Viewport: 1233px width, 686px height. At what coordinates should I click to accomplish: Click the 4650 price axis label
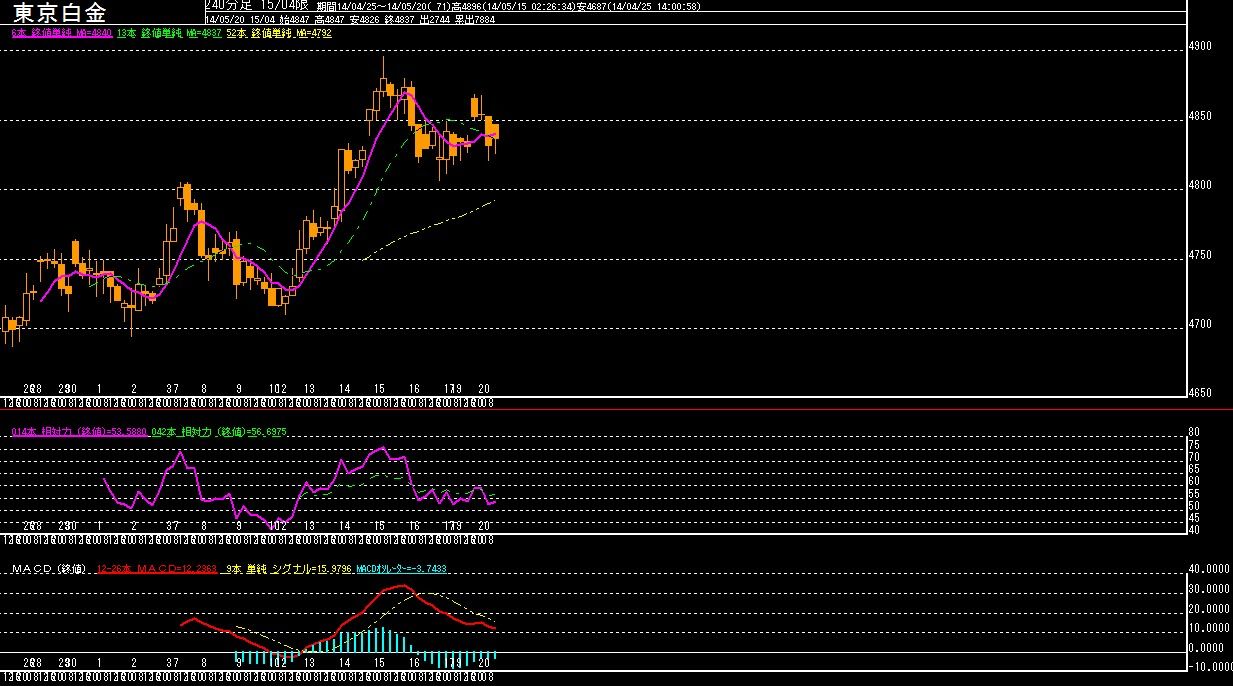tap(1200, 394)
